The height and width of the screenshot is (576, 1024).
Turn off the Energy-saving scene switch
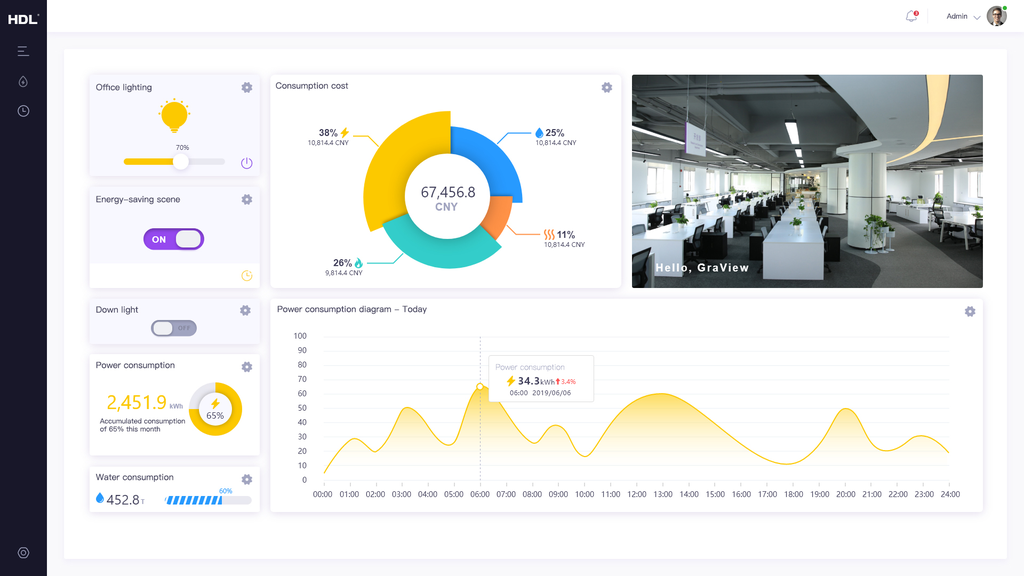(174, 239)
